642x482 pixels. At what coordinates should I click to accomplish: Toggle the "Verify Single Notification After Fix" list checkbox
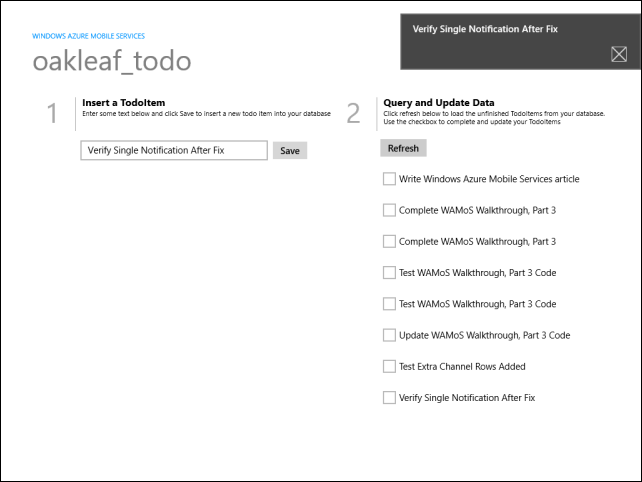tap(389, 397)
